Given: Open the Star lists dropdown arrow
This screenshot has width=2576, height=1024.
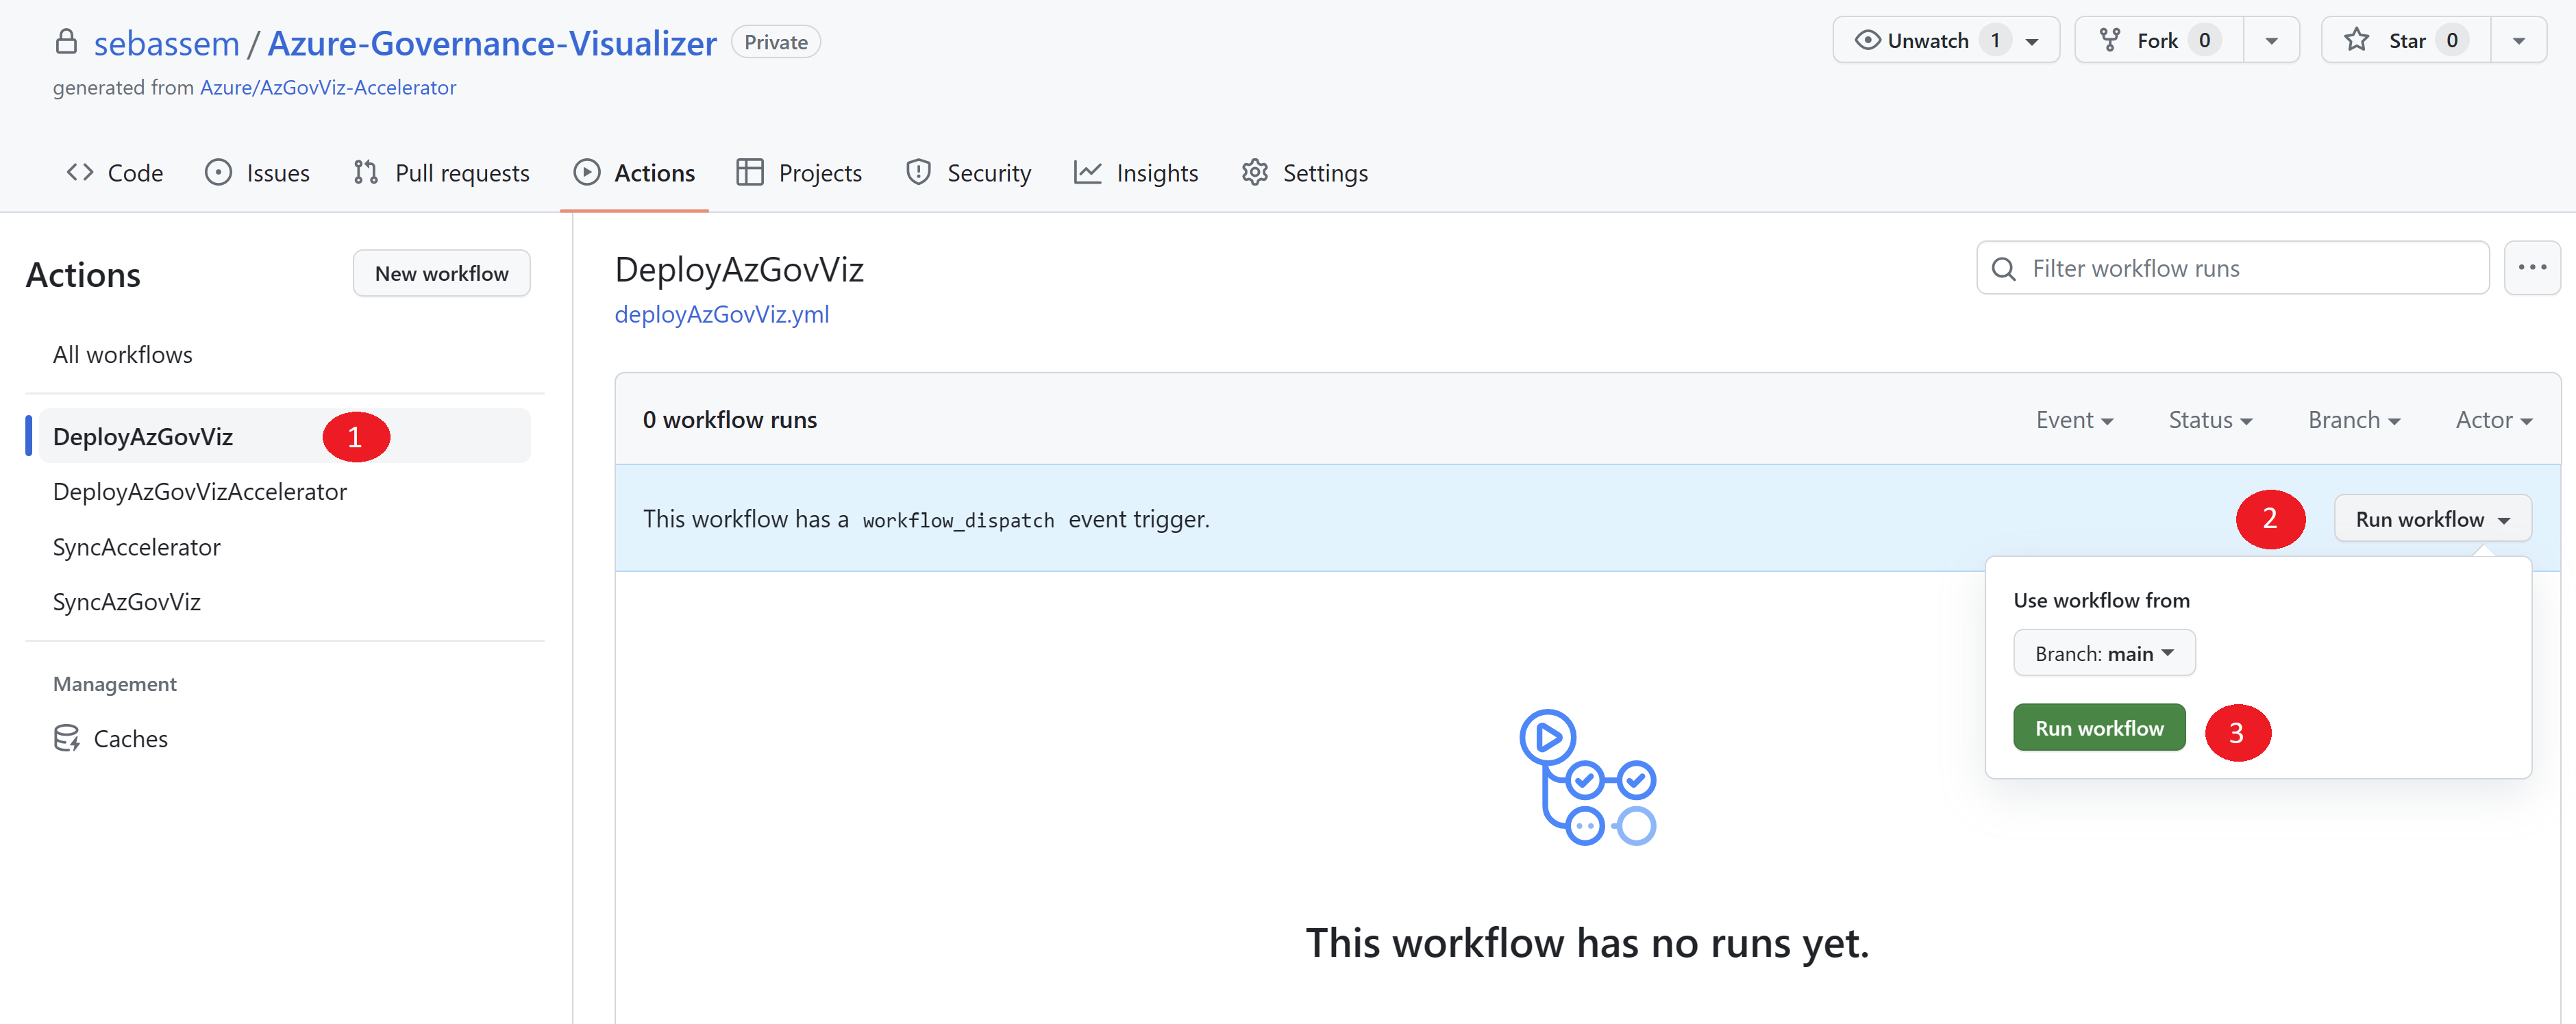Looking at the screenshot, I should (x=2518, y=42).
